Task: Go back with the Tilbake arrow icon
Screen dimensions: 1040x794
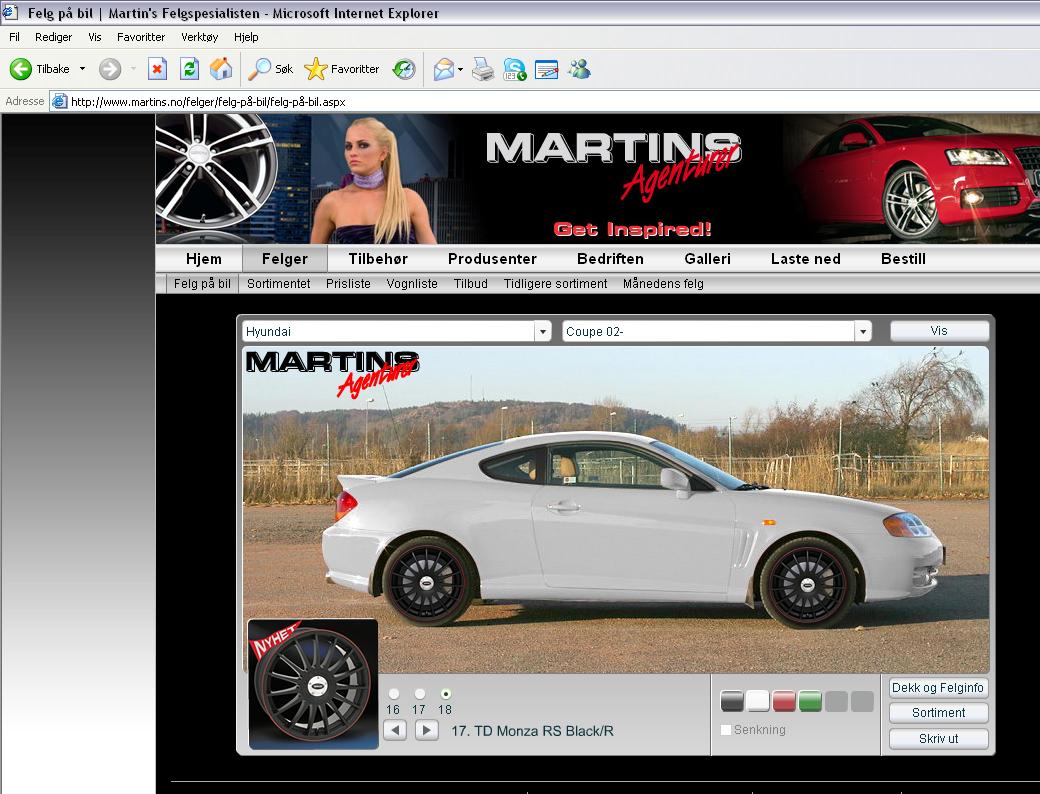Action: 21,69
